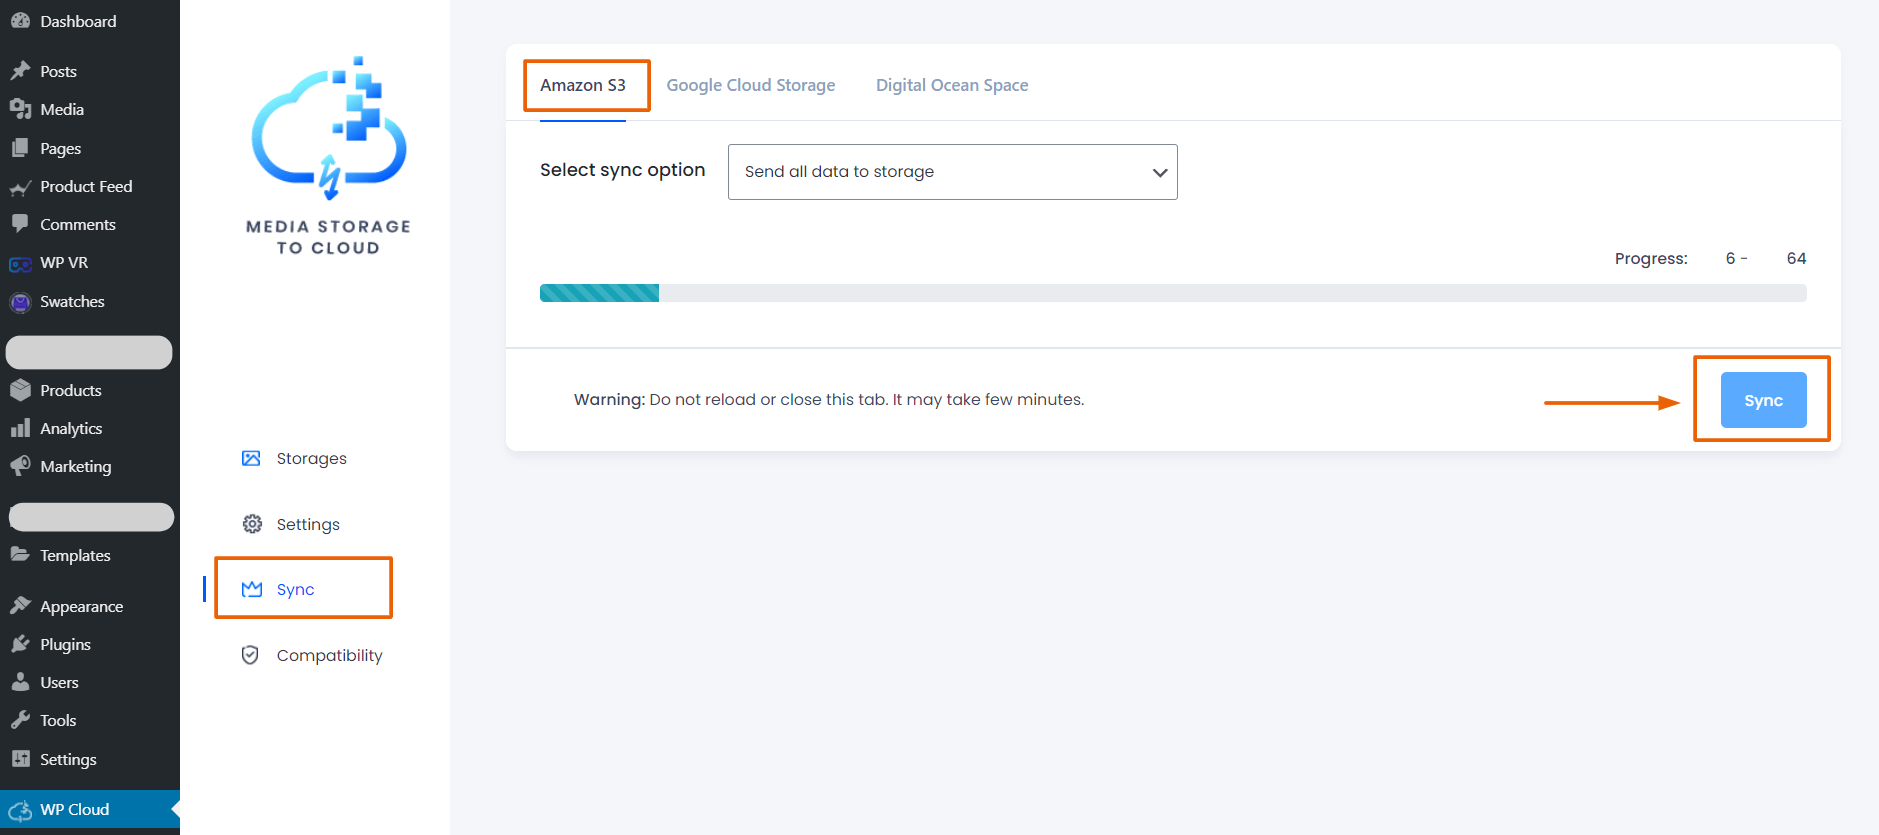Click the Select sync option label
The width and height of the screenshot is (1879, 835).
pos(623,170)
